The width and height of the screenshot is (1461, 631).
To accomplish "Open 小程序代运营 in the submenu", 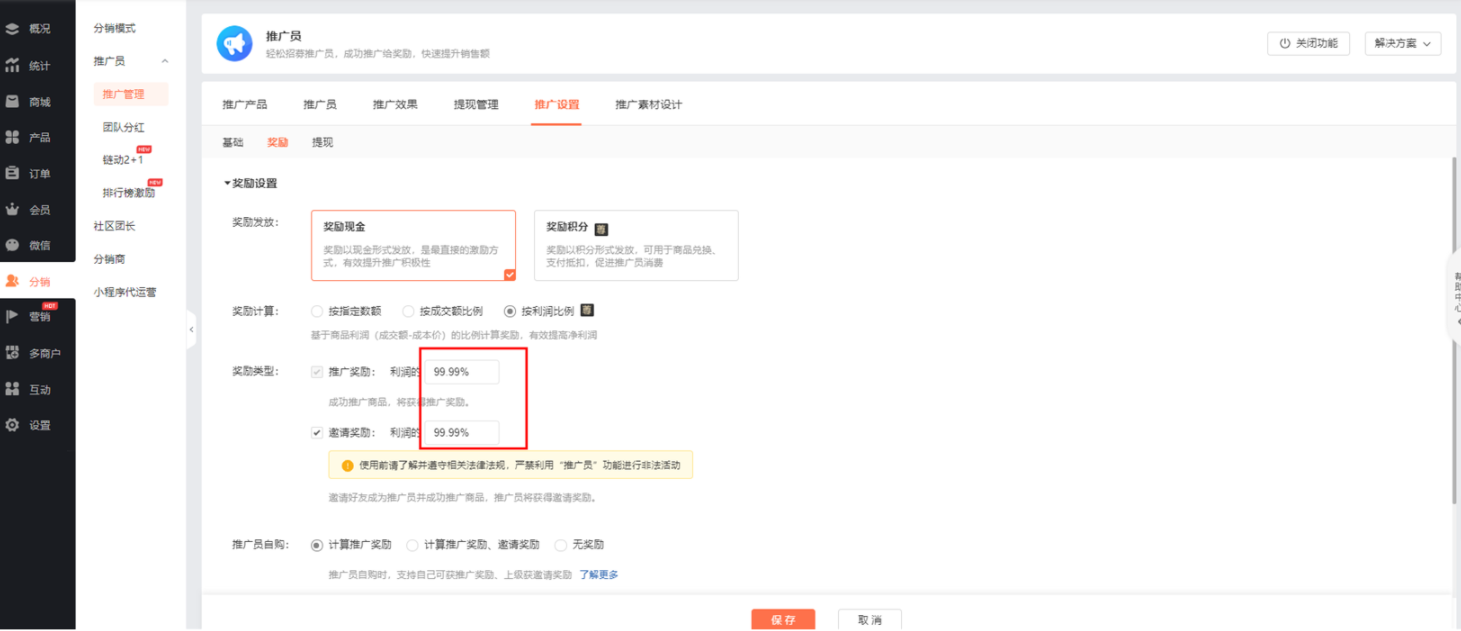I will coord(125,292).
